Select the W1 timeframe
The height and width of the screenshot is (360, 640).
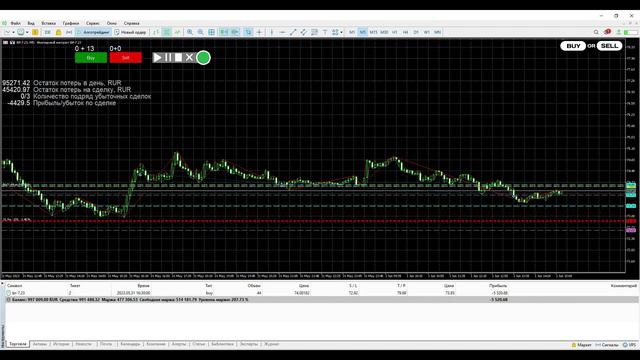coord(427,32)
